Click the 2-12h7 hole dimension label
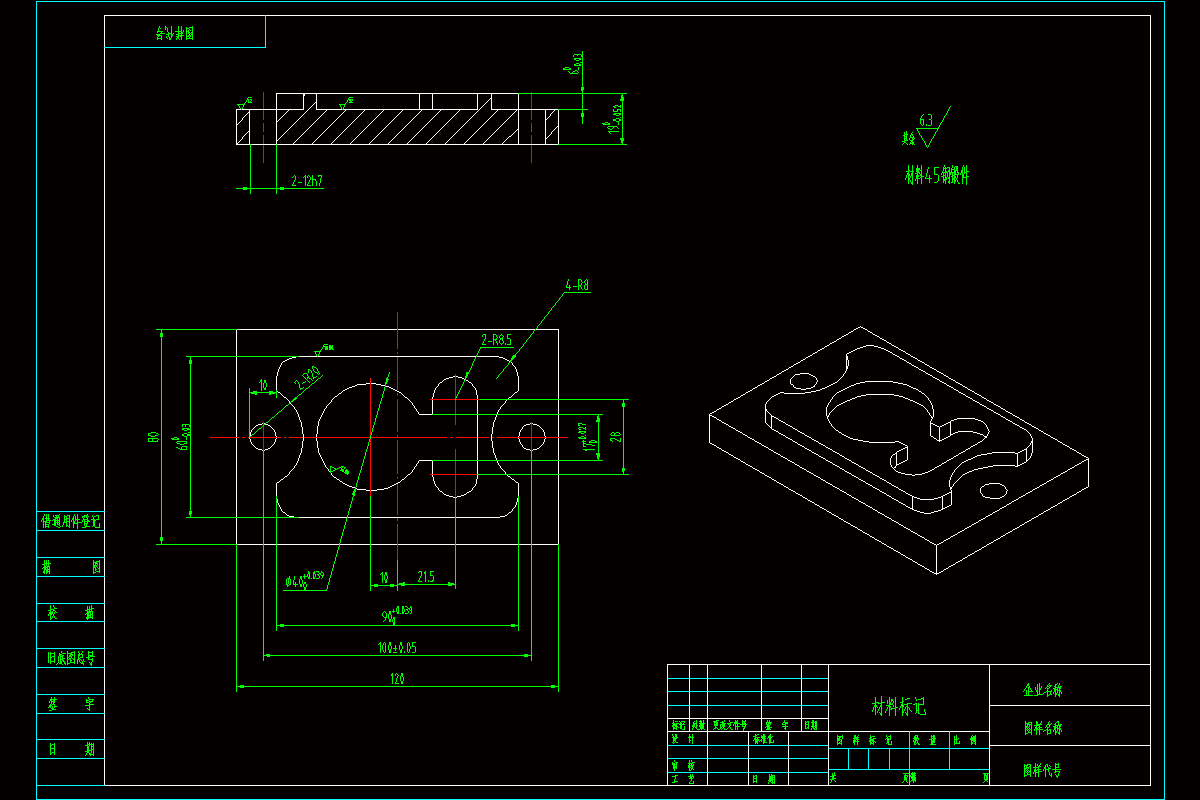Image resolution: width=1200 pixels, height=800 pixels. [x=307, y=181]
